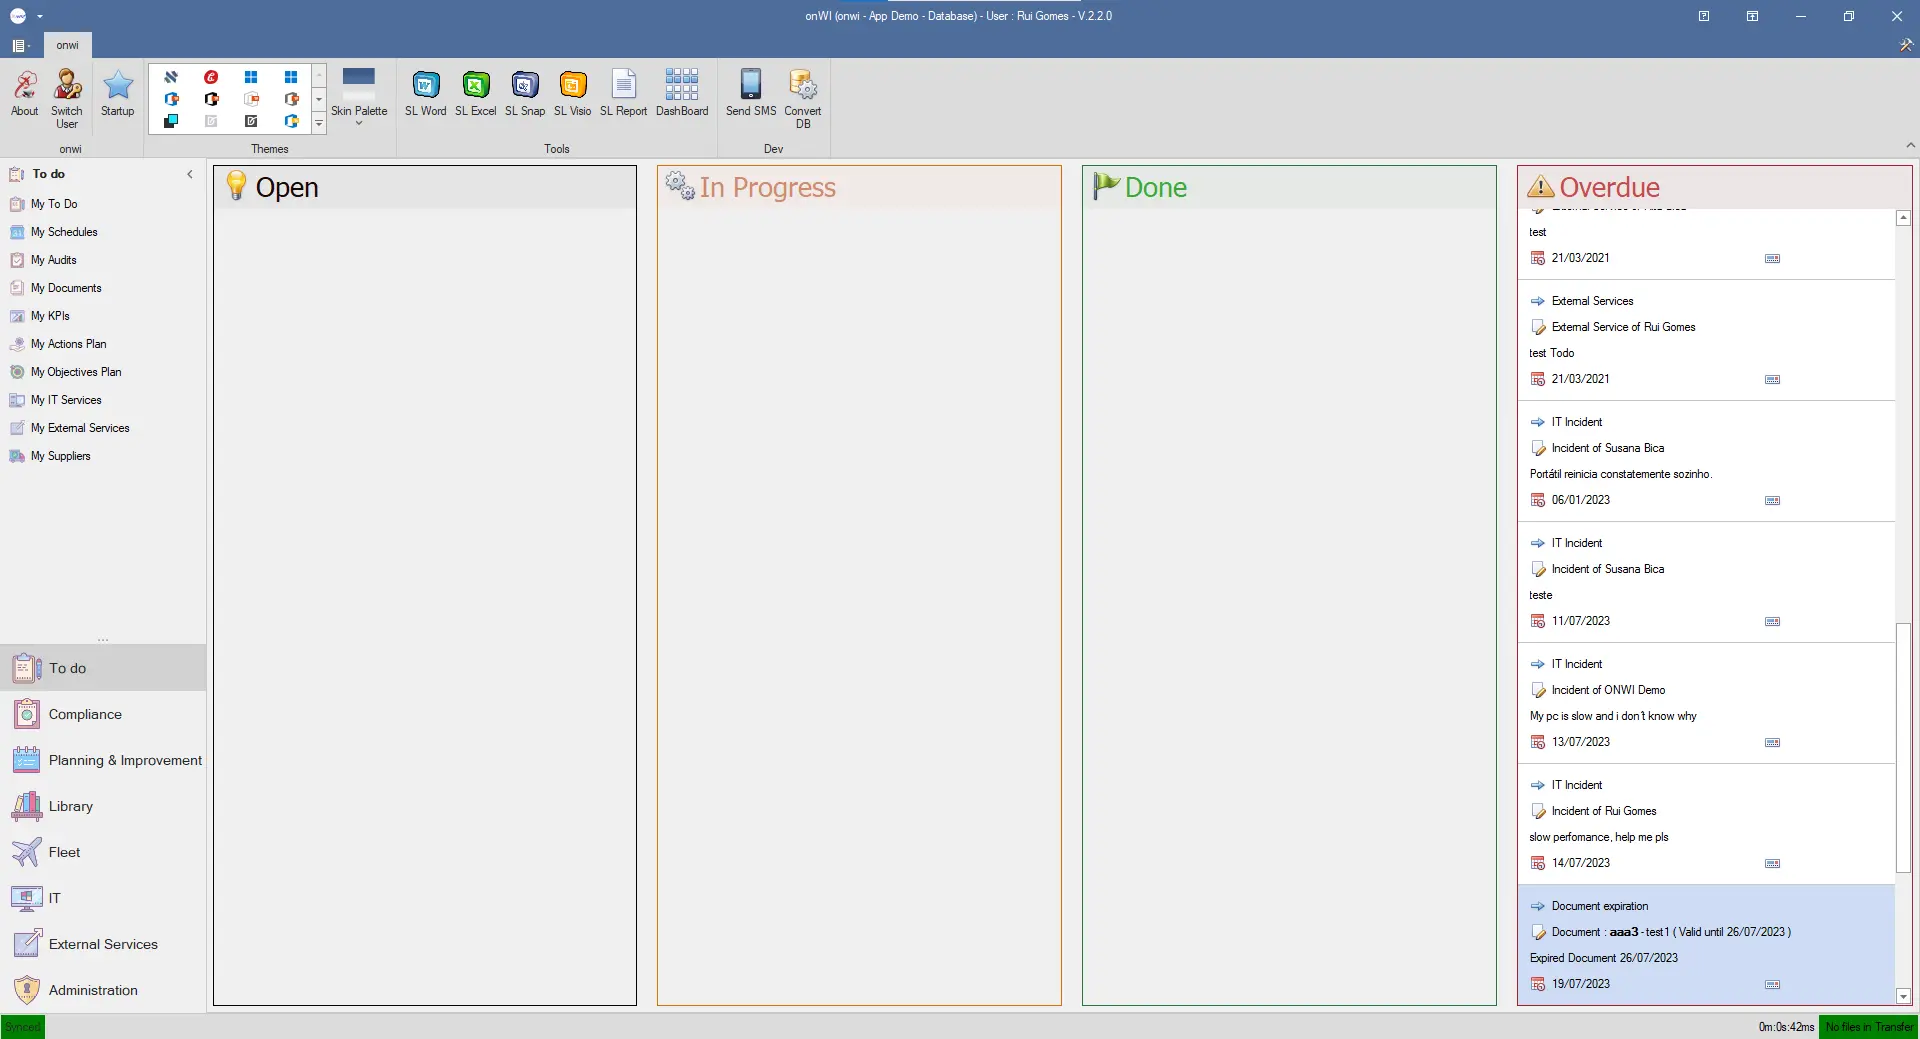Click the keyboard icon beside 06/01/2023
Image resolution: width=1920 pixels, height=1039 pixels.
pos(1772,500)
